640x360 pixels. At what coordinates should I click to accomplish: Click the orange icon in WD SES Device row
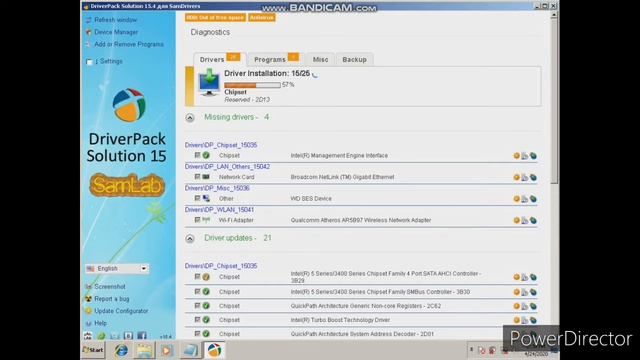tap(516, 199)
